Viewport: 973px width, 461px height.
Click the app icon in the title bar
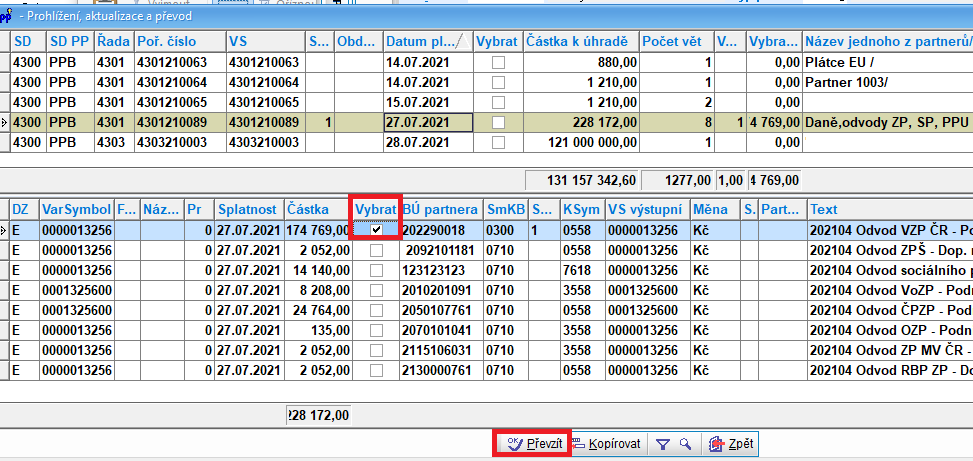coord(8,16)
